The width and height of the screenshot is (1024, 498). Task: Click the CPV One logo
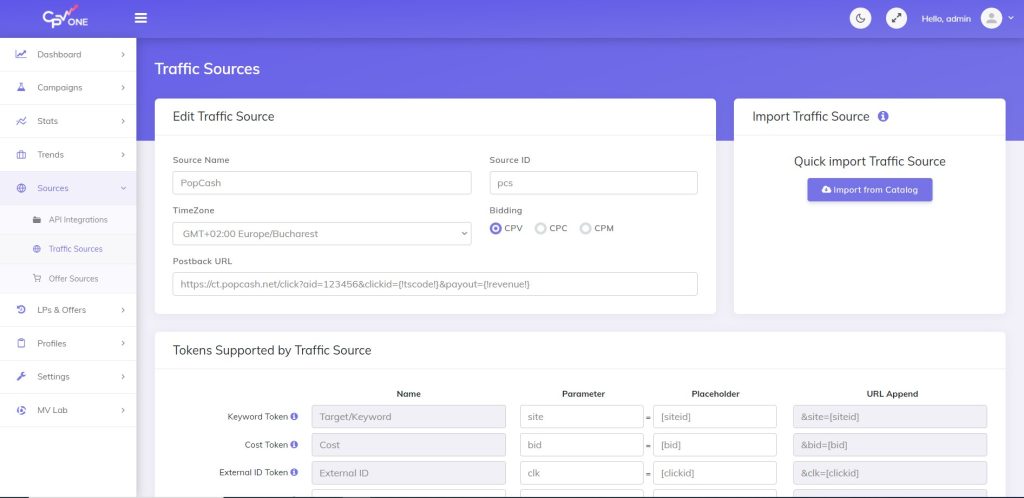[x=65, y=17]
